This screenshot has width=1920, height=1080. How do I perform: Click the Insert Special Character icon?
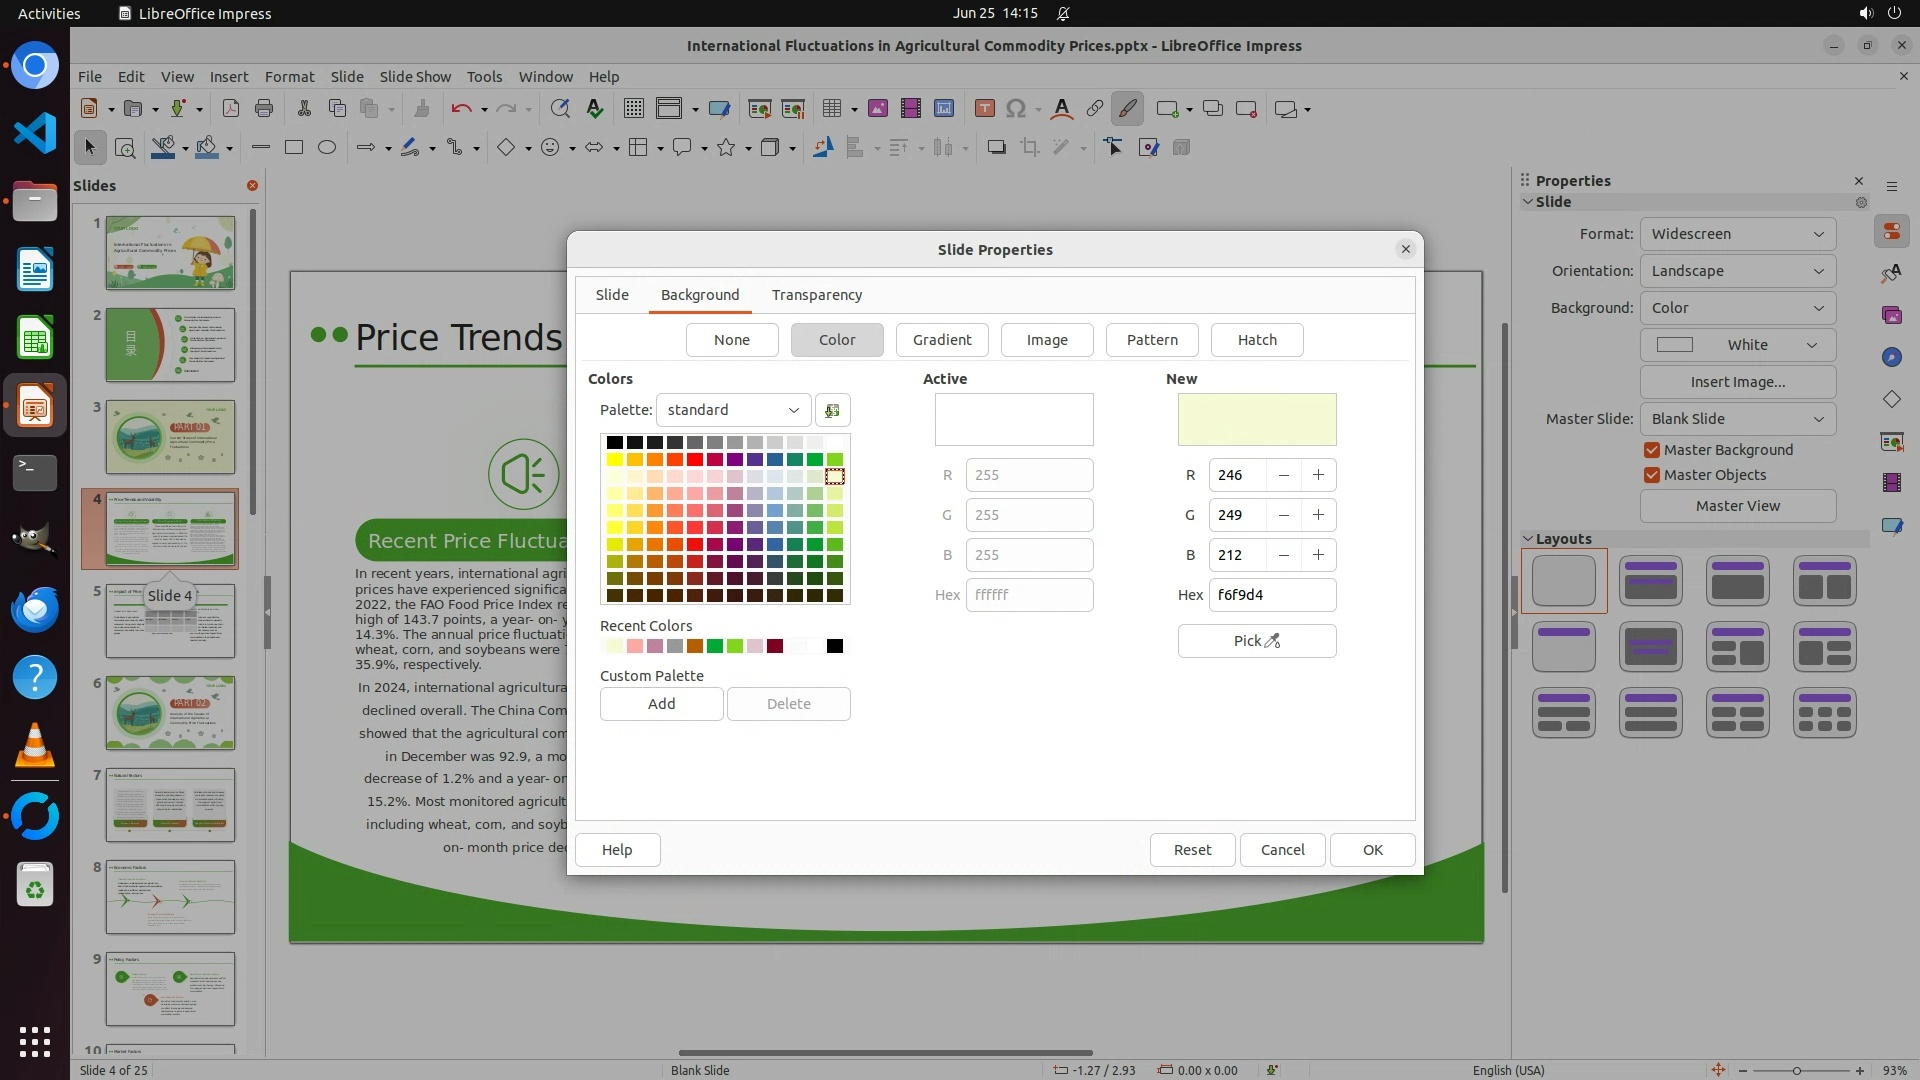(1016, 109)
